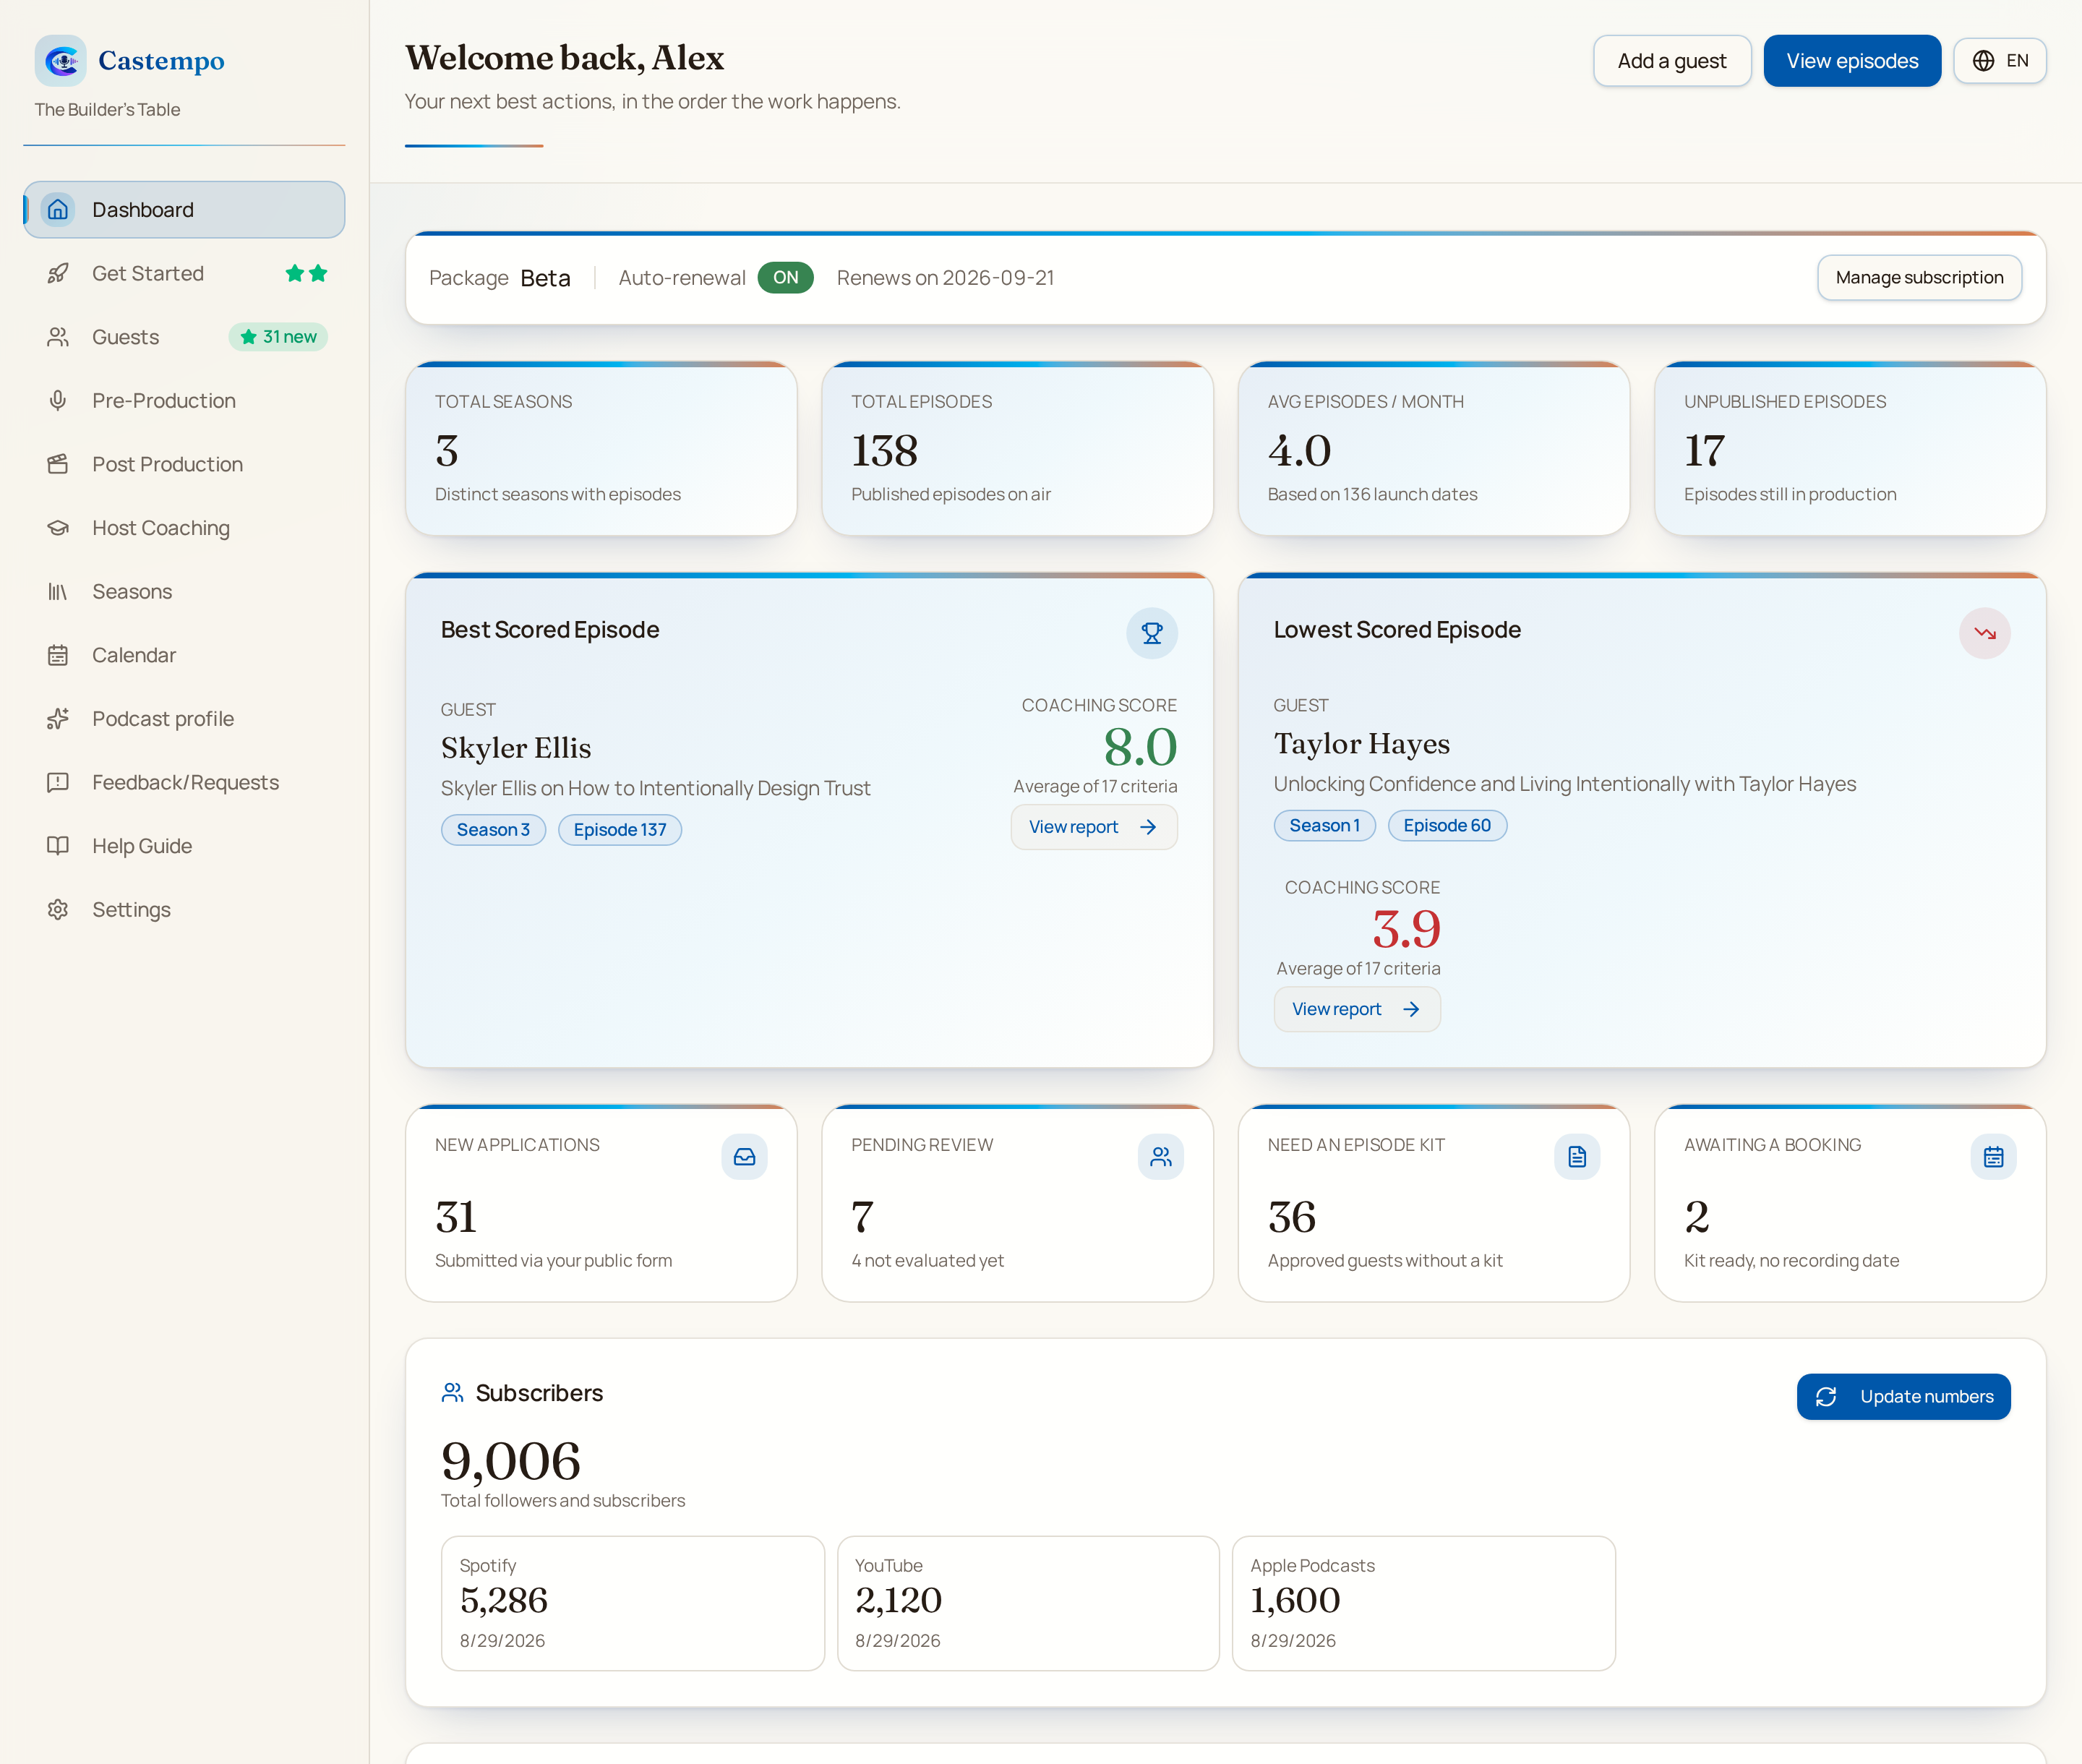Open the Guests section
Image resolution: width=2082 pixels, height=1764 pixels.
184,337
